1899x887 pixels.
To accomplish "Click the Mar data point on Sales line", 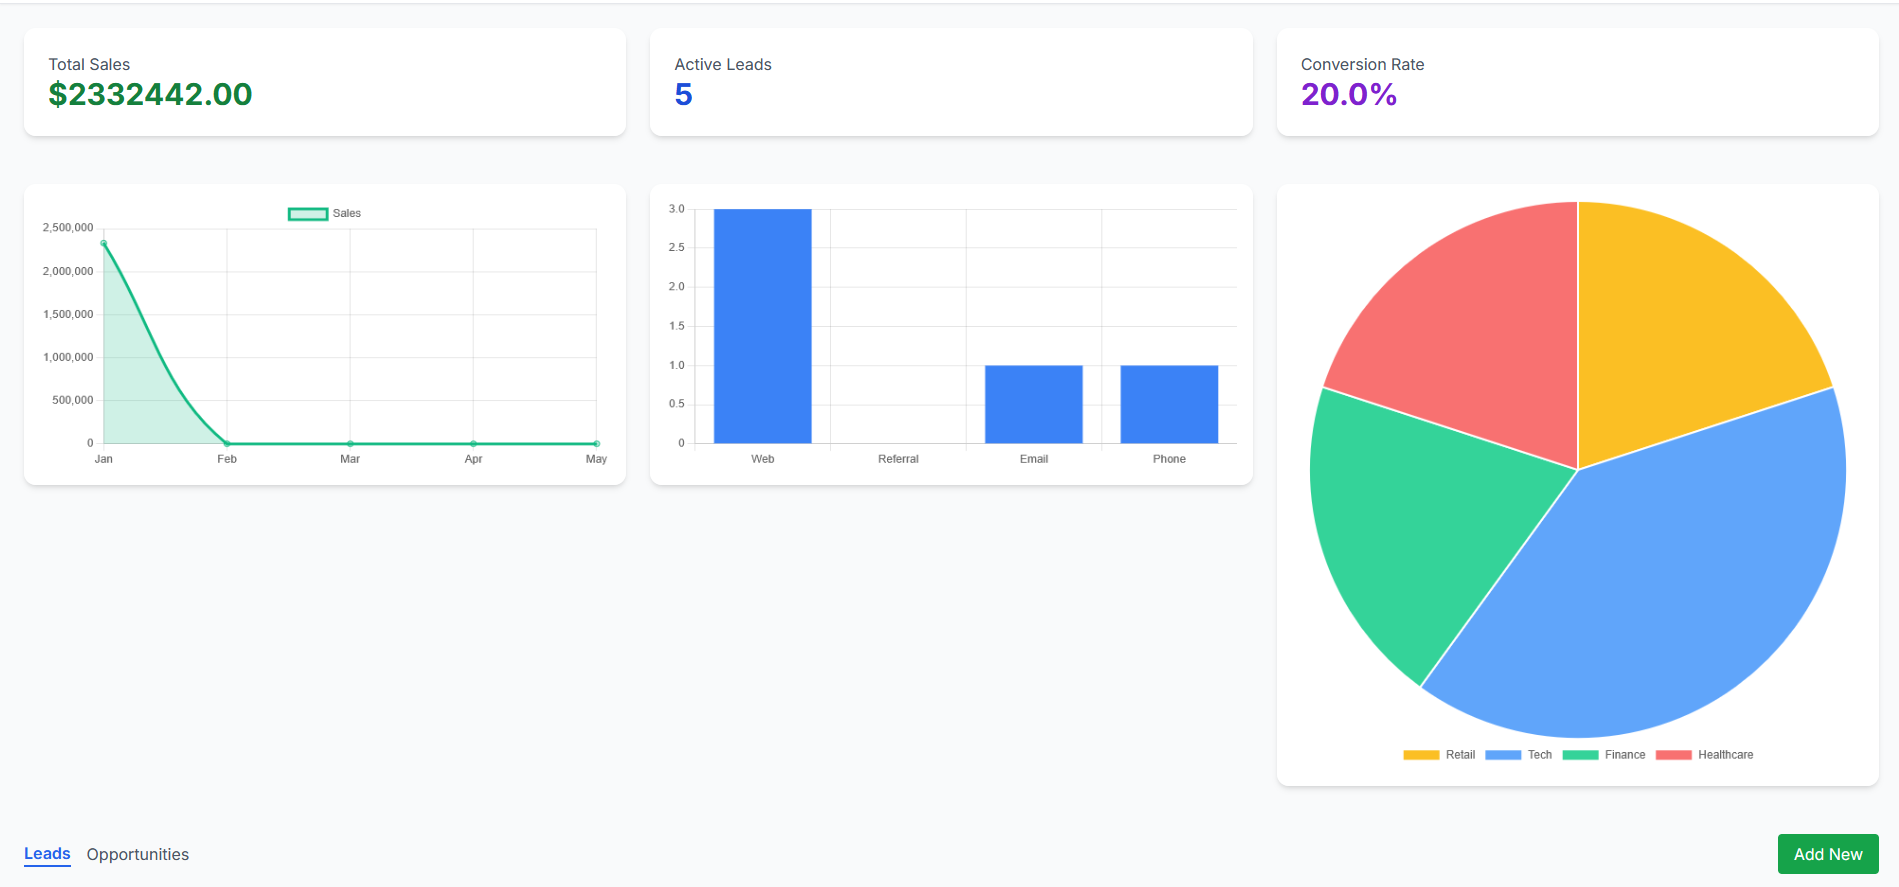I will [350, 443].
